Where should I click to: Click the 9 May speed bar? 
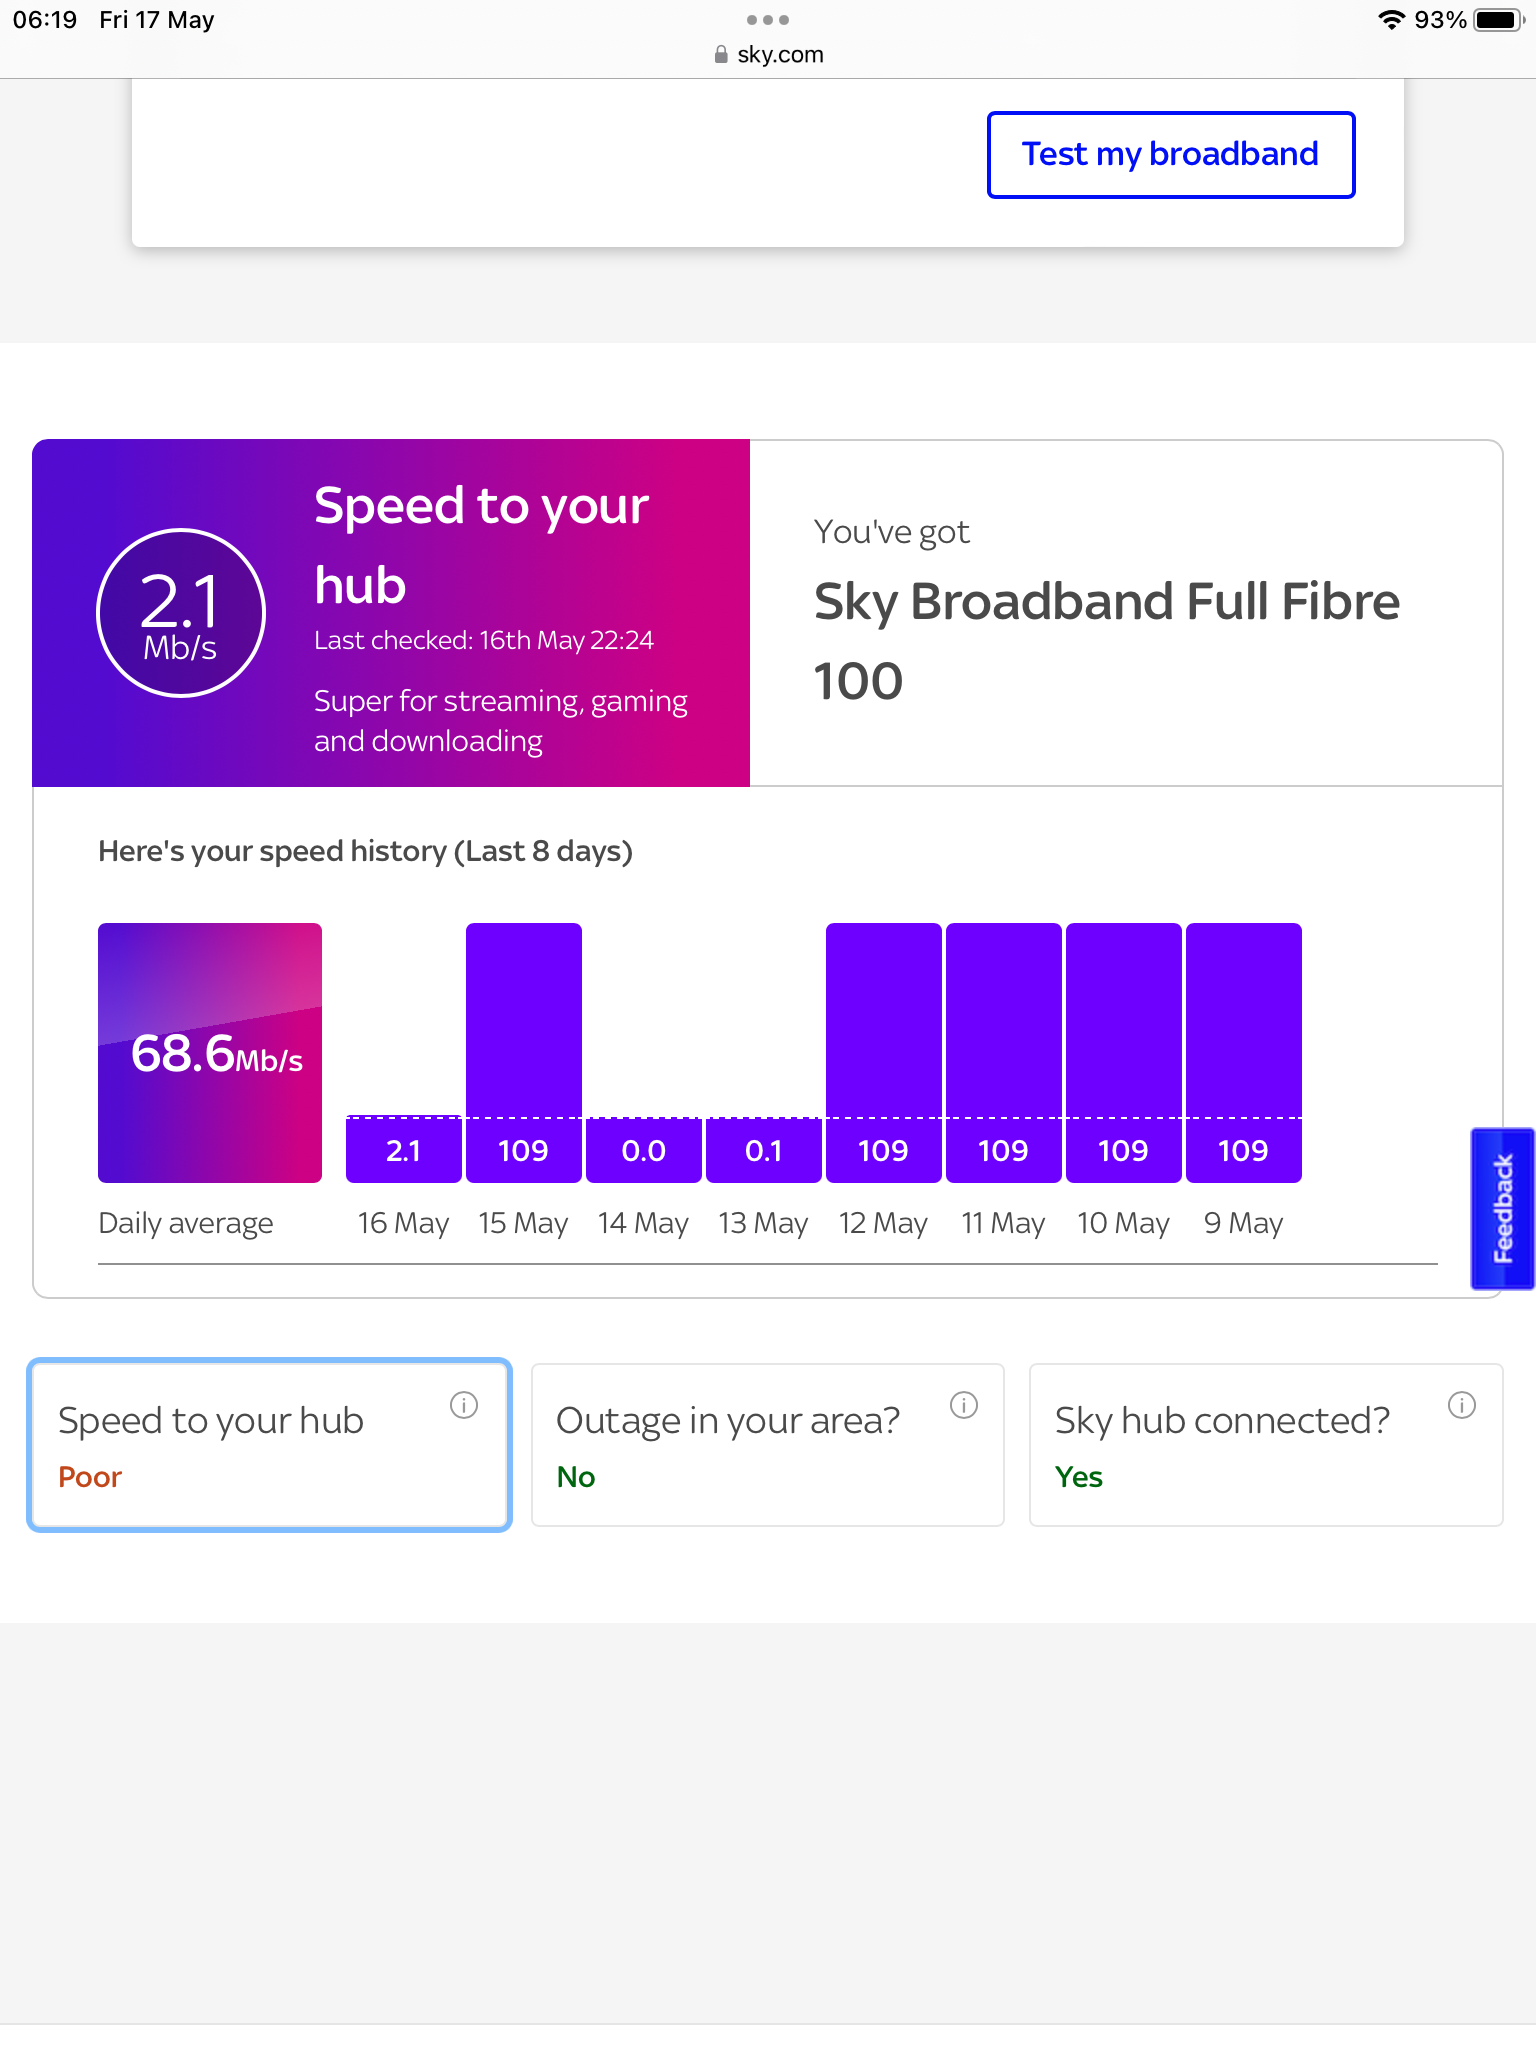point(1243,1050)
